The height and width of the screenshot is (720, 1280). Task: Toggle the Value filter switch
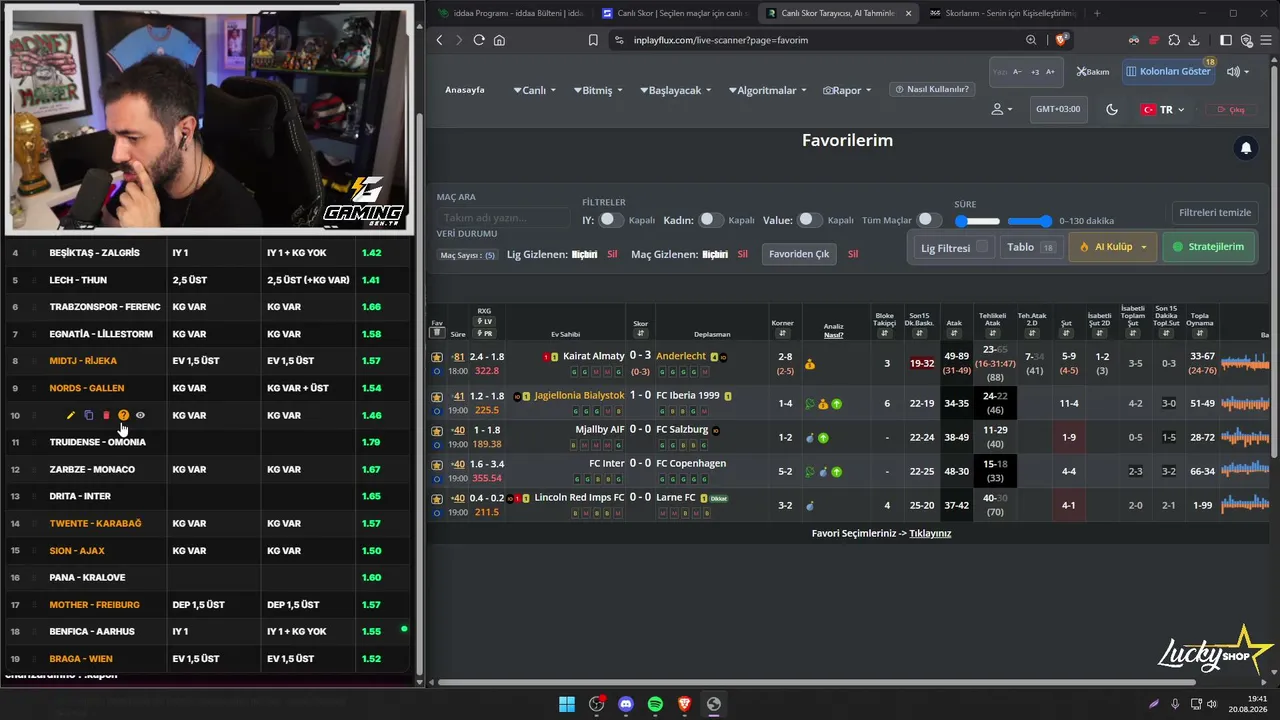(809, 220)
